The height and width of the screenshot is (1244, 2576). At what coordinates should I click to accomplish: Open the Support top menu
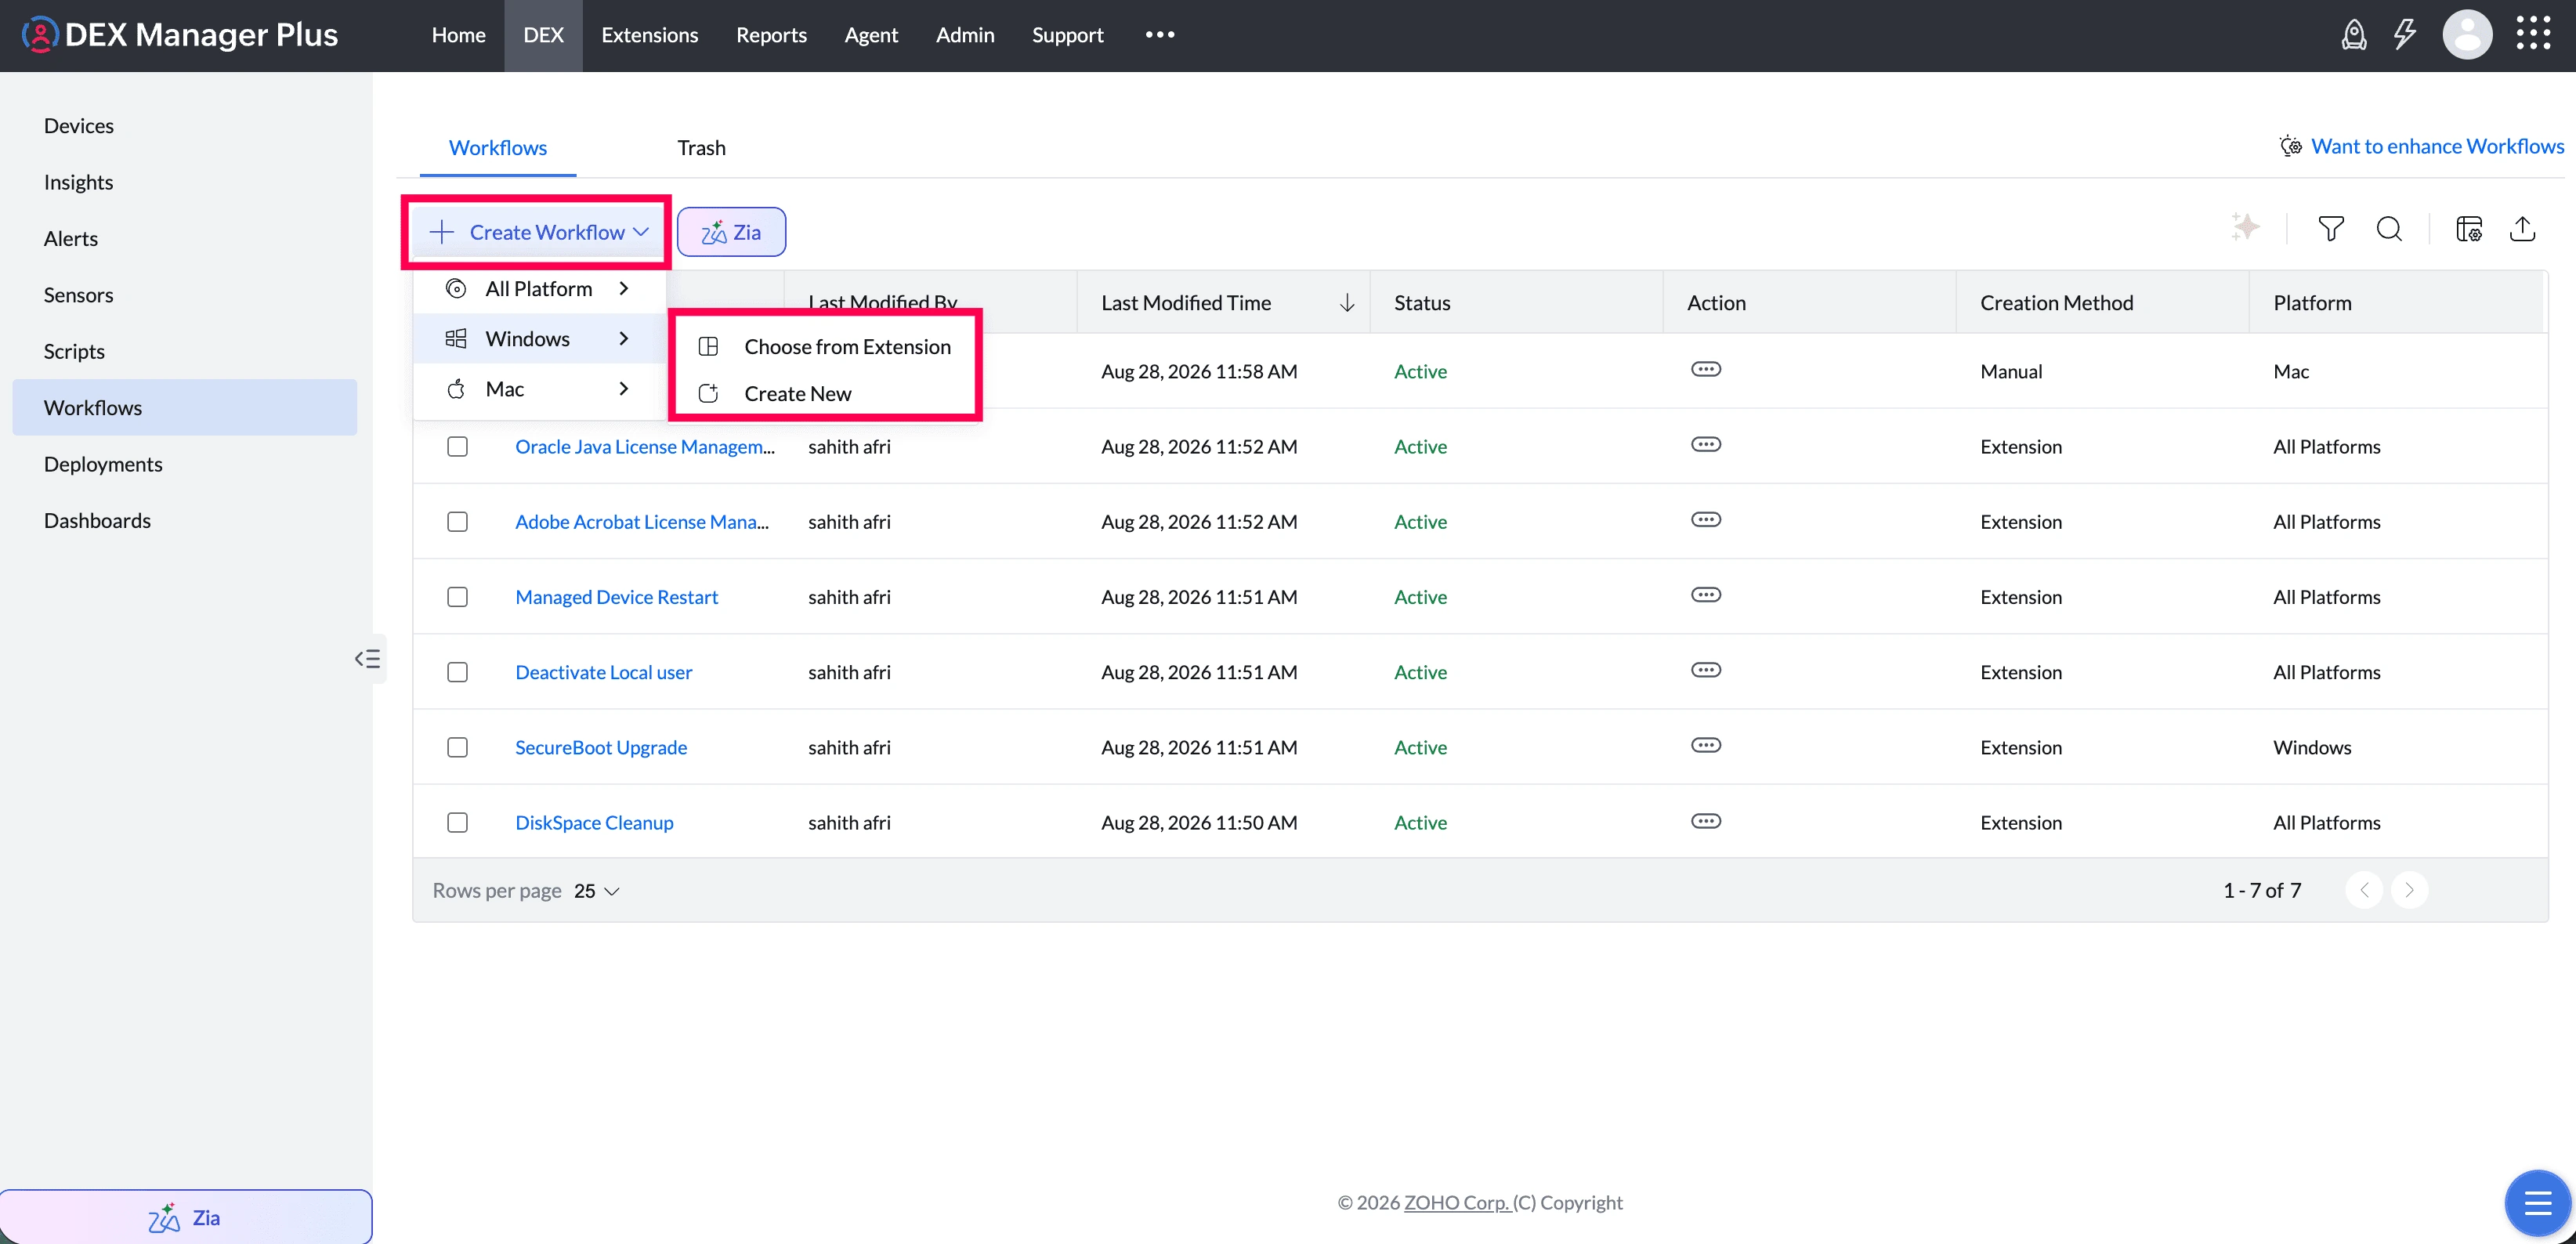[1067, 35]
